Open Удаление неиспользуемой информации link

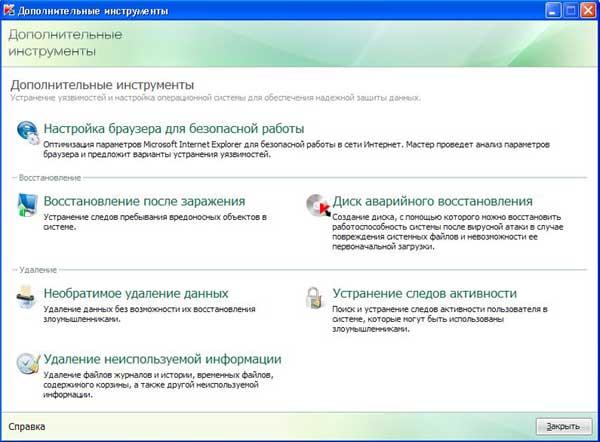[162, 359]
